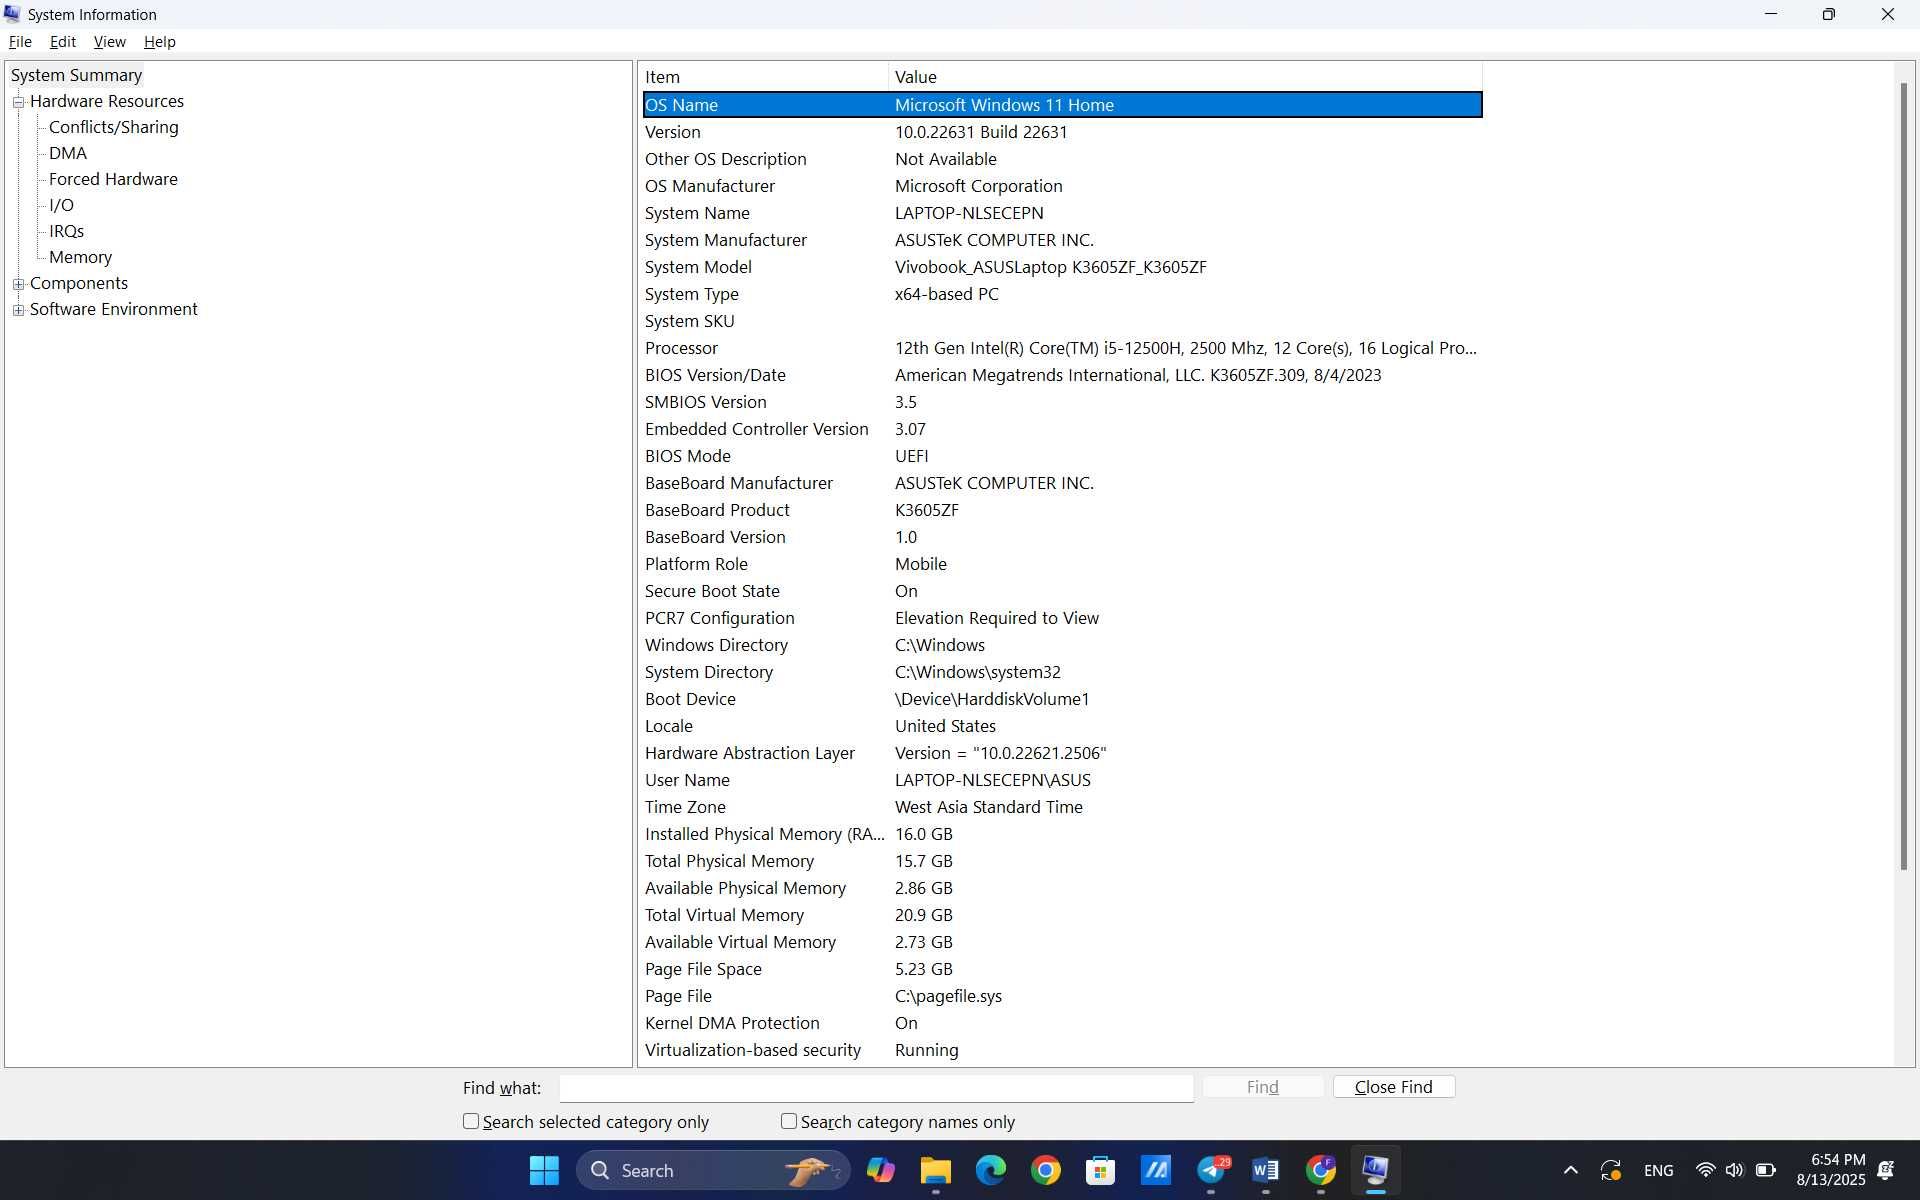Select Forced Hardware in the tree
Image resolution: width=1920 pixels, height=1200 pixels.
(113, 179)
